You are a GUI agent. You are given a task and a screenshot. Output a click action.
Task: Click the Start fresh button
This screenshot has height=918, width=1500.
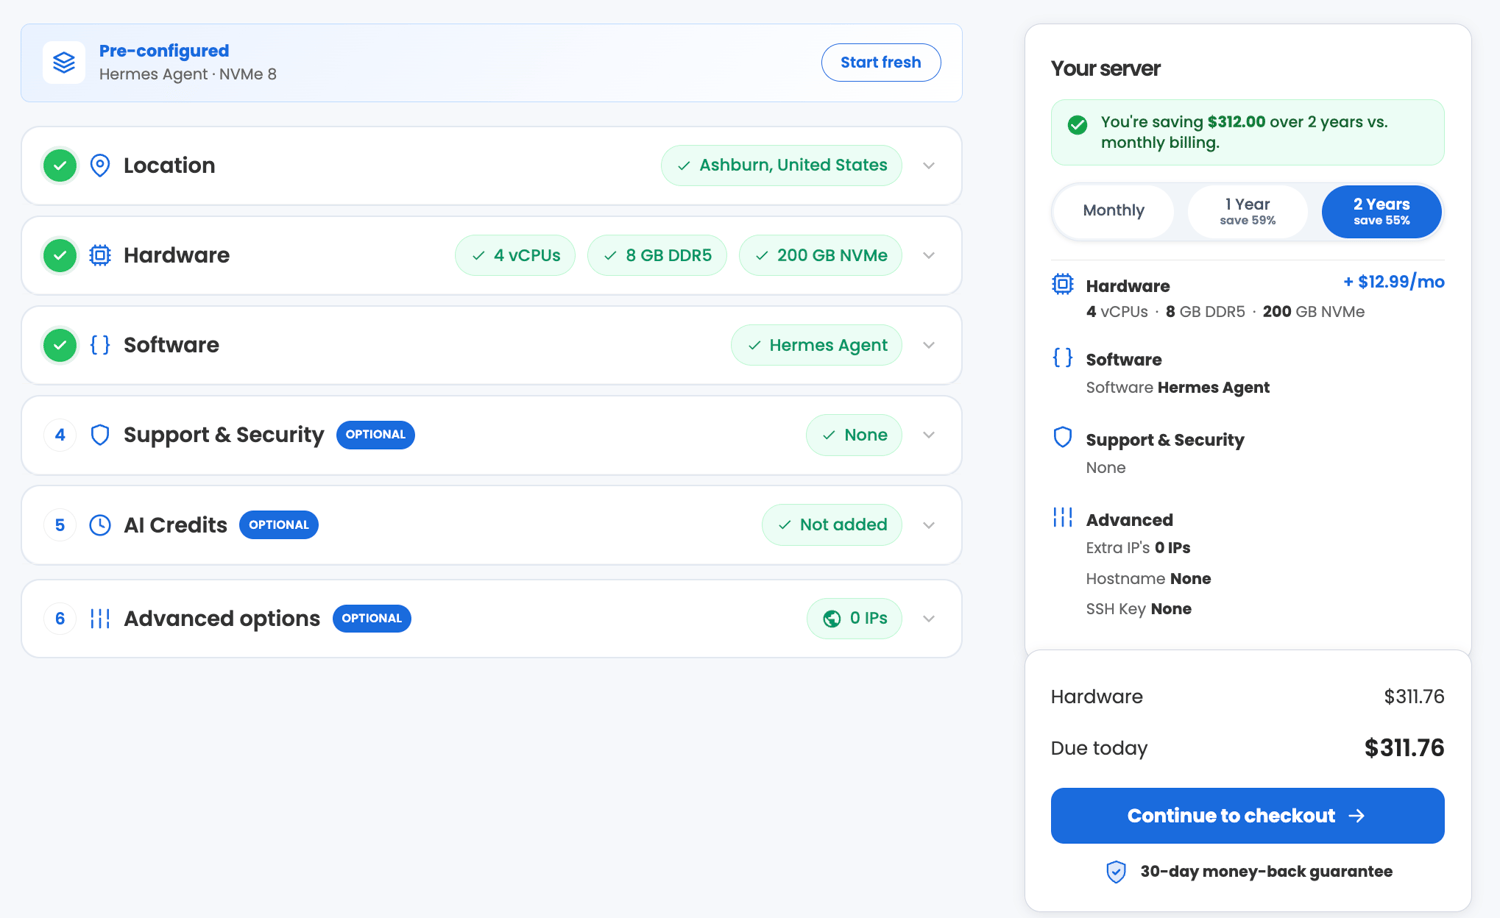(x=881, y=62)
